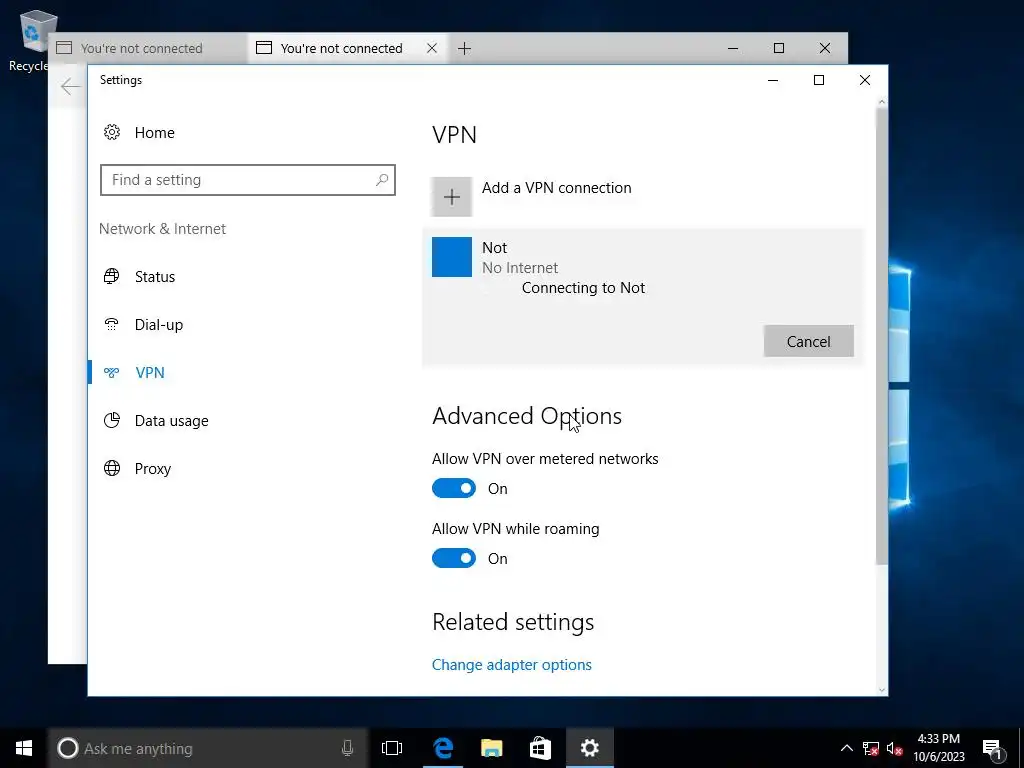Open the Status settings page
1024x768 pixels.
155,277
